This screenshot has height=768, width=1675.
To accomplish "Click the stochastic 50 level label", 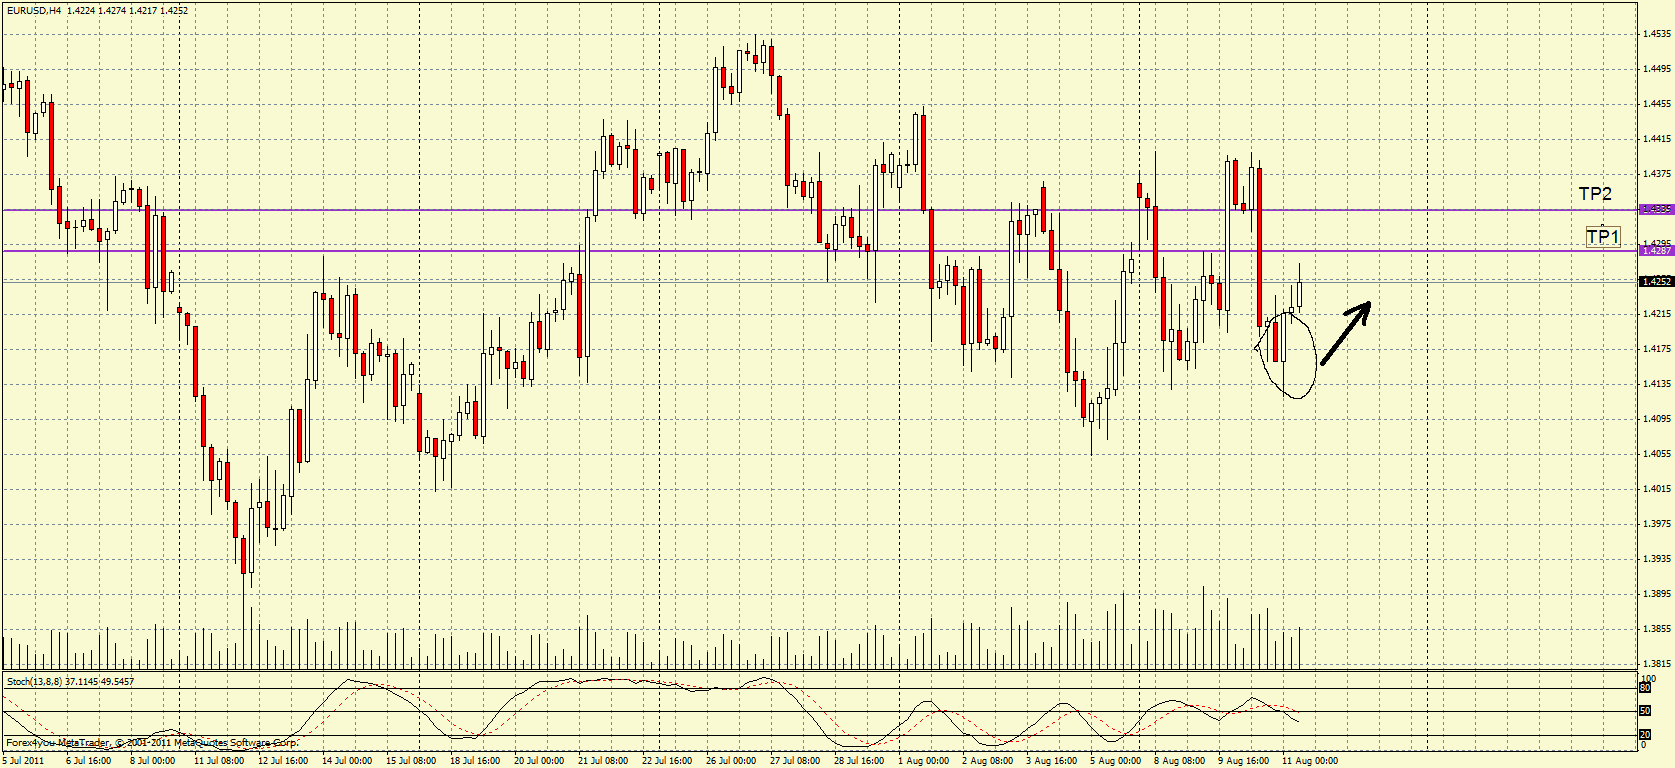I will (x=1645, y=711).
